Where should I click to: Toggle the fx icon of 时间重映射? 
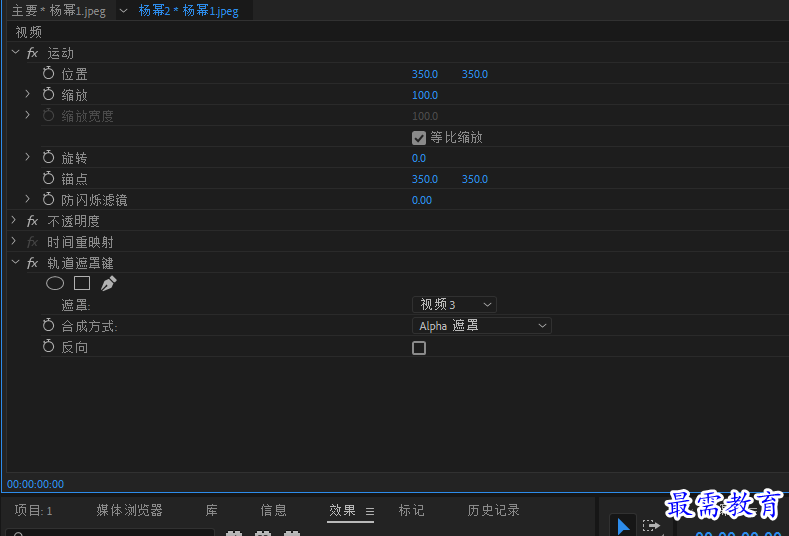[32, 242]
